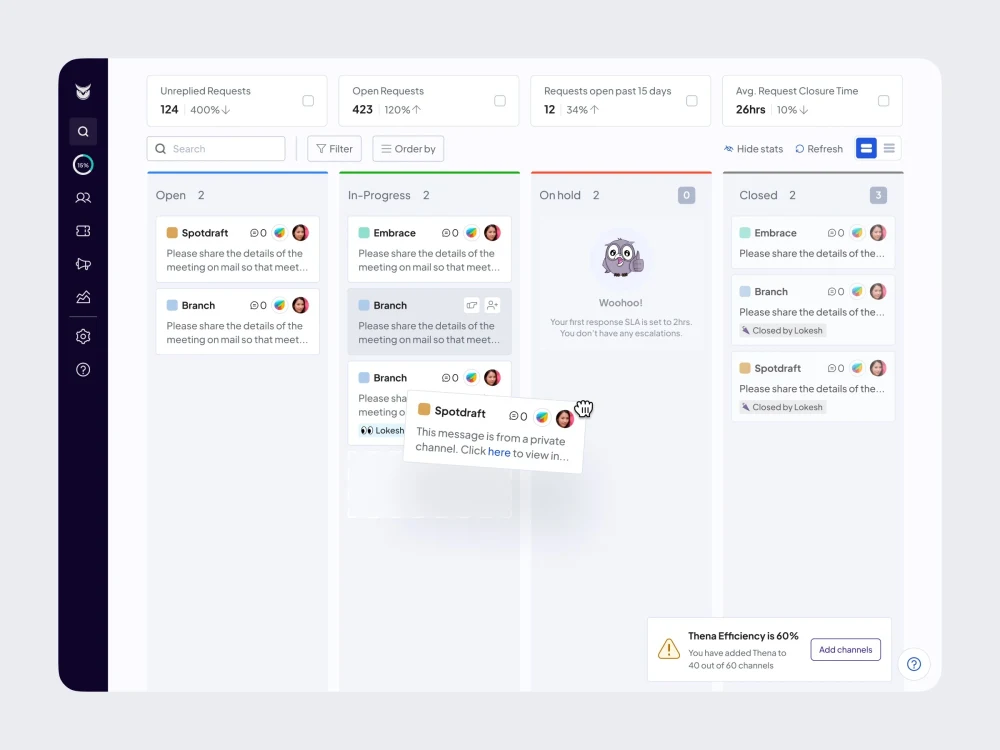Viewport: 1000px width, 750px height.
Task: Focus the Search input field
Action: (216, 149)
